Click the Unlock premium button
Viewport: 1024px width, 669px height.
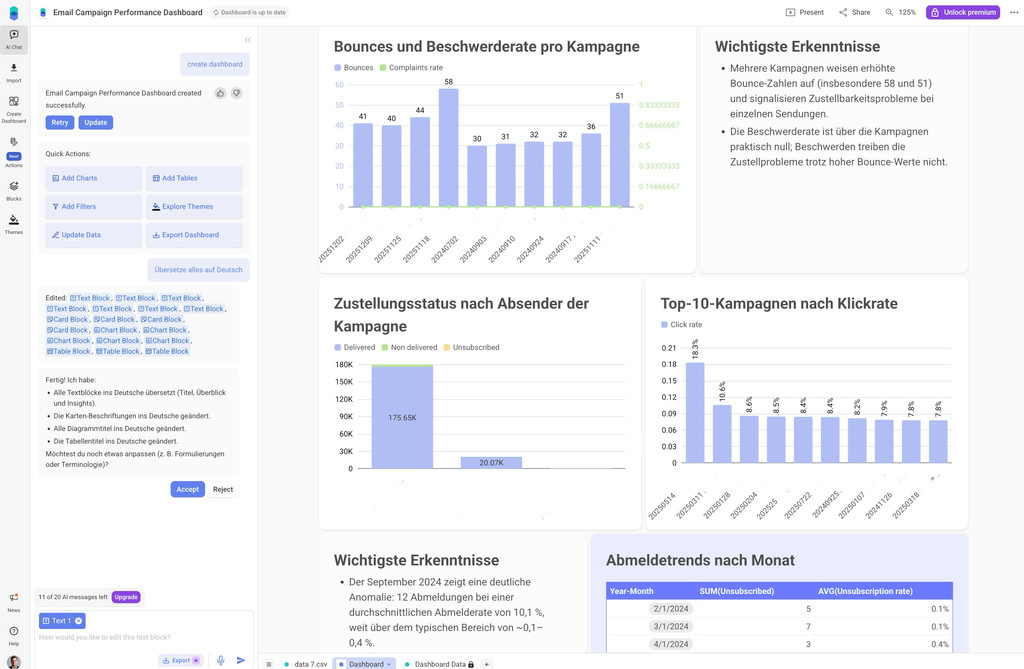[x=962, y=12]
